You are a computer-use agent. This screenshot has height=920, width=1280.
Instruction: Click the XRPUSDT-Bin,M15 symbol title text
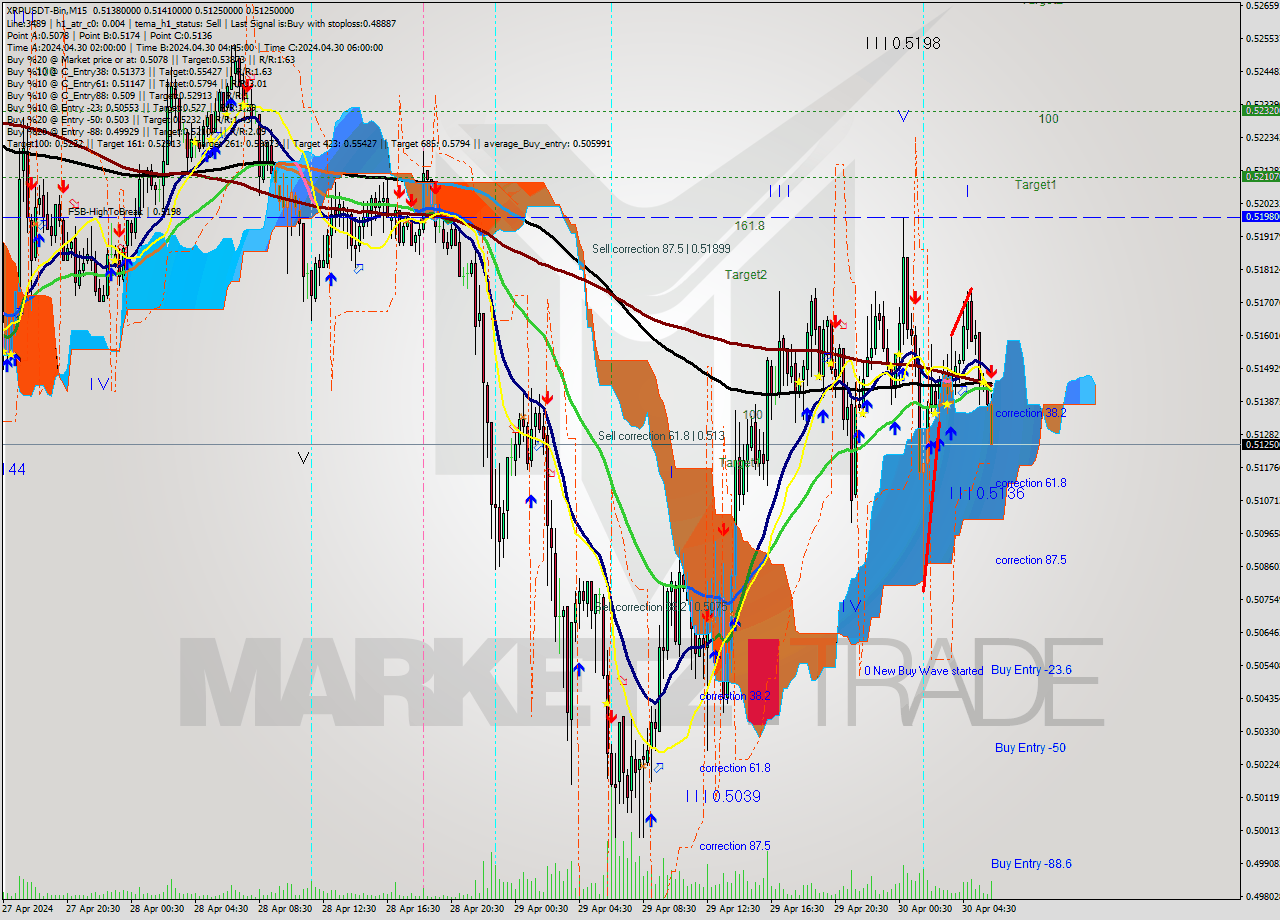(x=45, y=10)
